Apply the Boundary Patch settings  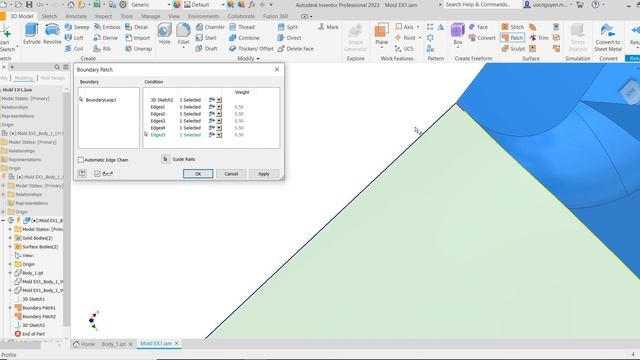point(264,174)
